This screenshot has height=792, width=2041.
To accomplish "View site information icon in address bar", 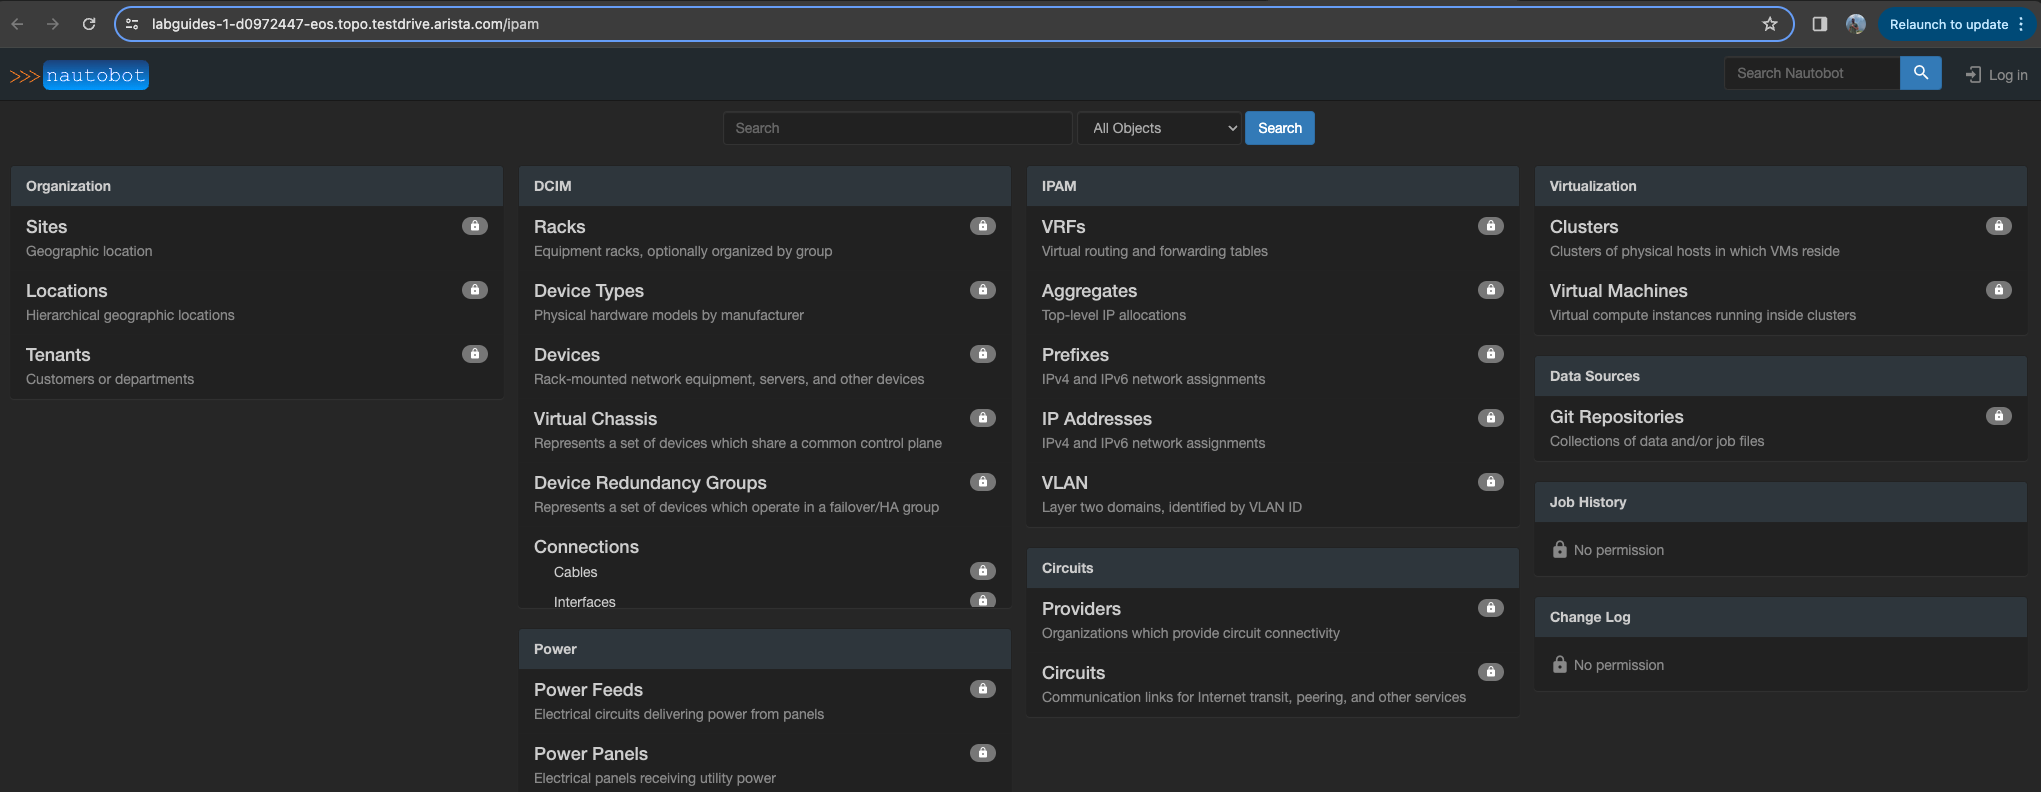I will (132, 24).
